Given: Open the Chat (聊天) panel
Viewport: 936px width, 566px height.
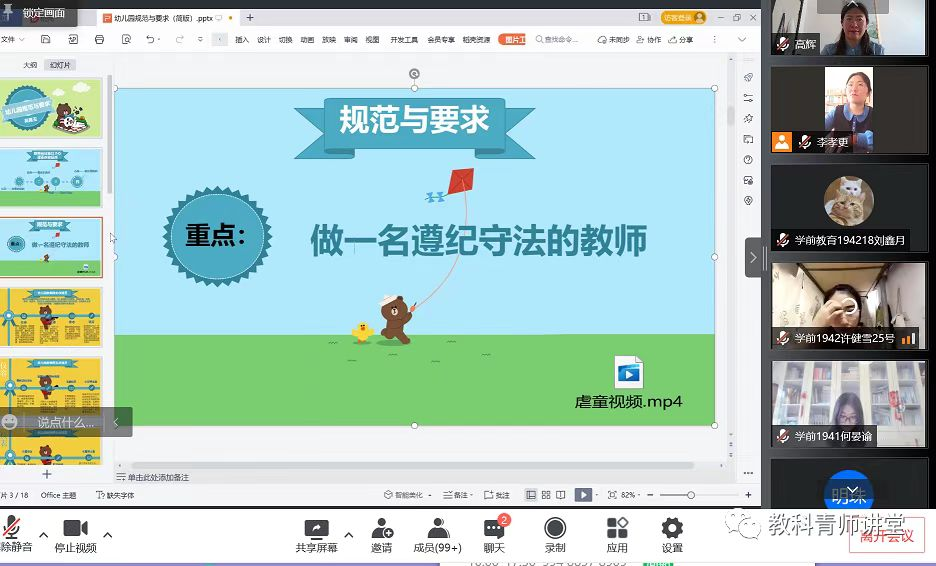Looking at the screenshot, I should tap(494, 530).
